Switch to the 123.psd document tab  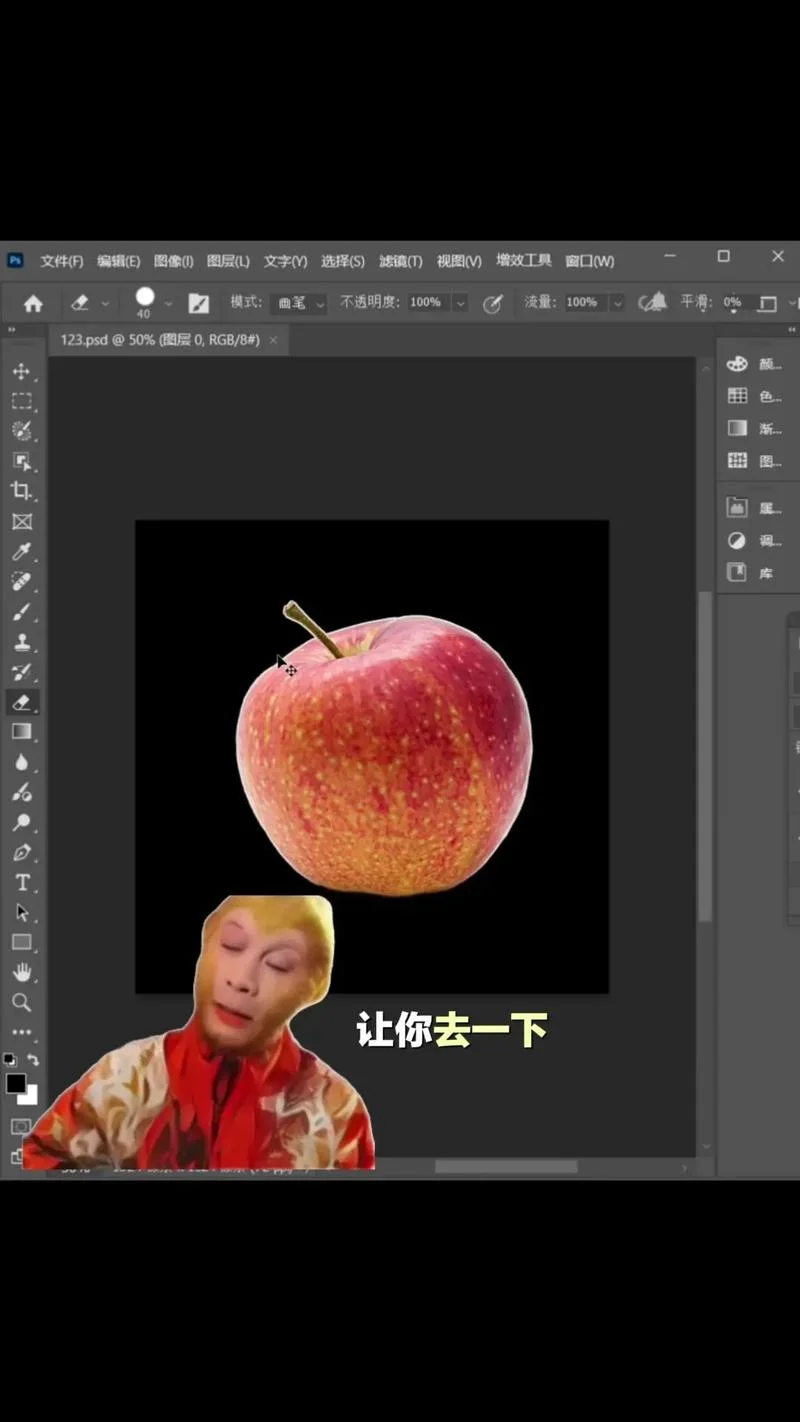(x=160, y=340)
